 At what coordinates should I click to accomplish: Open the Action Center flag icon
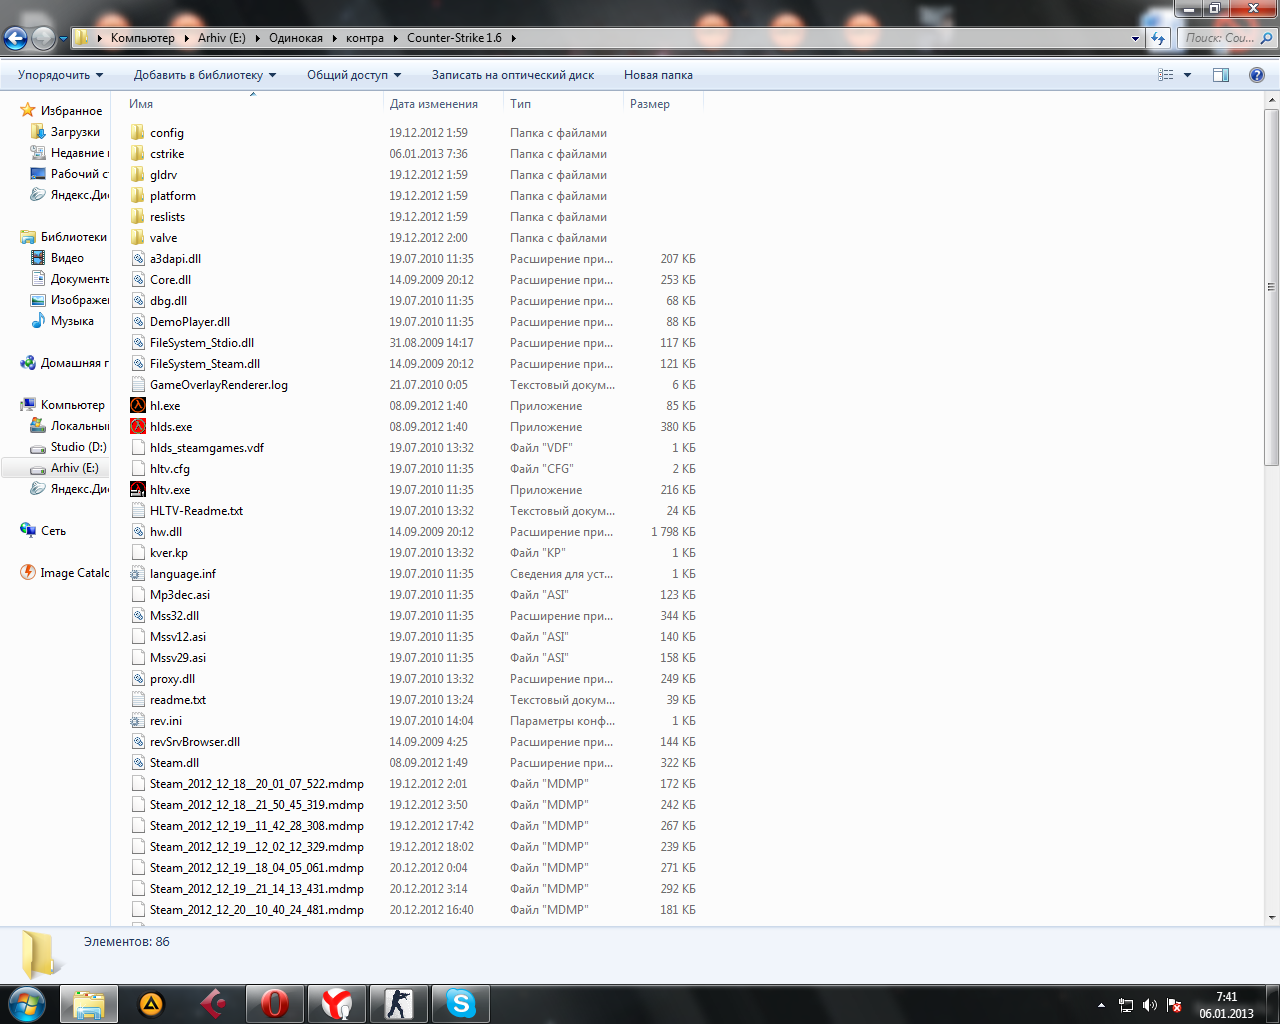pos(1174,1005)
